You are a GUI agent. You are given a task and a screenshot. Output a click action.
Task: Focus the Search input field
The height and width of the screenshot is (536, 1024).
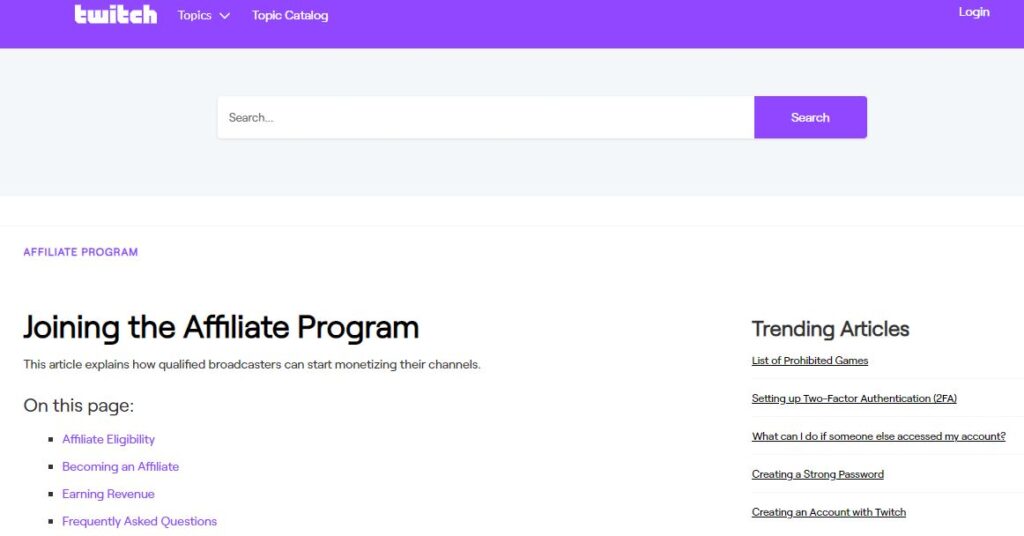(485, 118)
